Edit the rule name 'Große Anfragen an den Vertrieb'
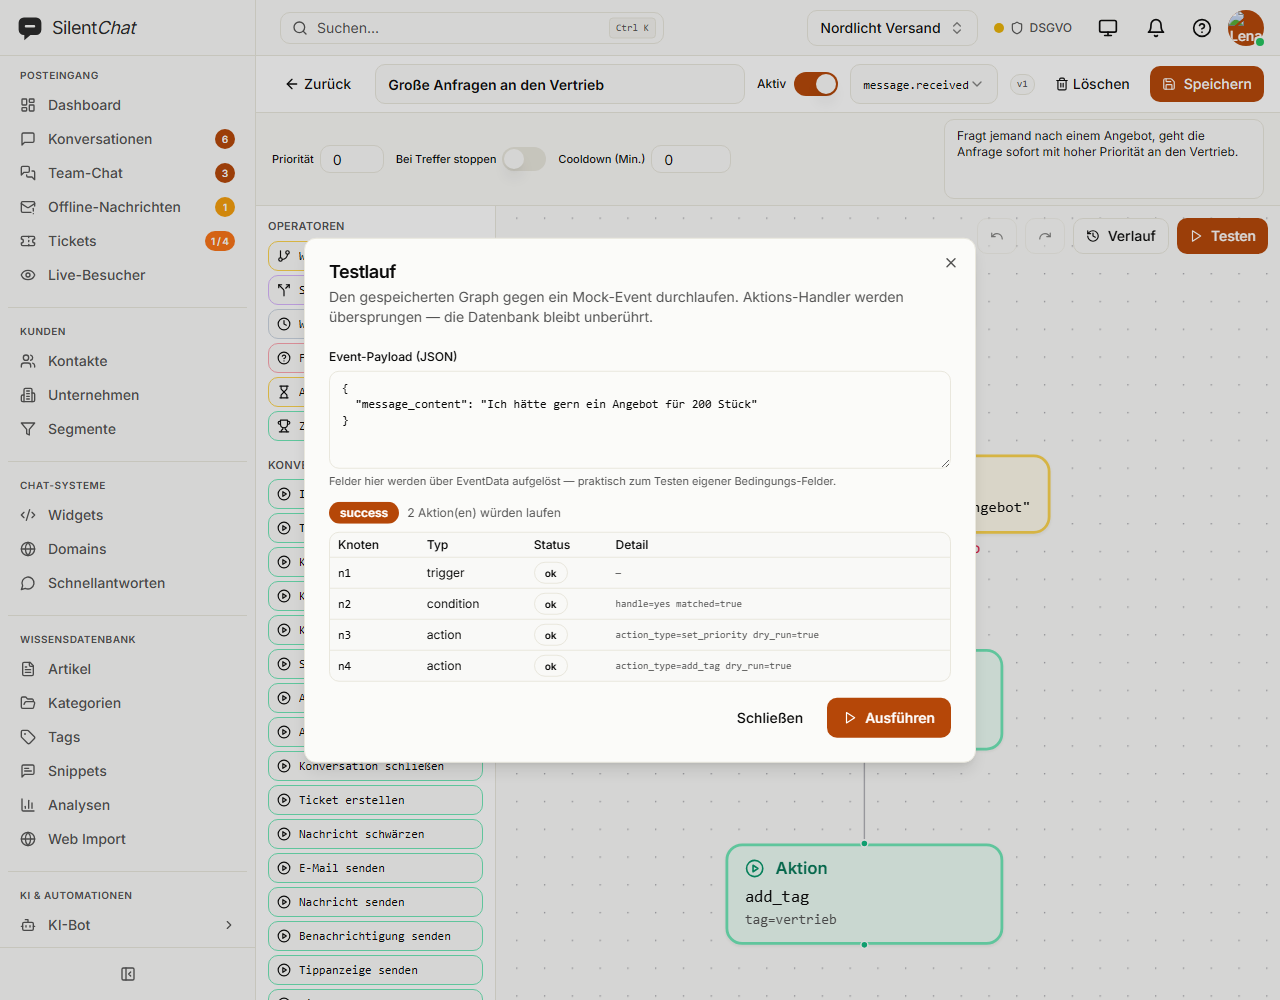 pos(560,85)
